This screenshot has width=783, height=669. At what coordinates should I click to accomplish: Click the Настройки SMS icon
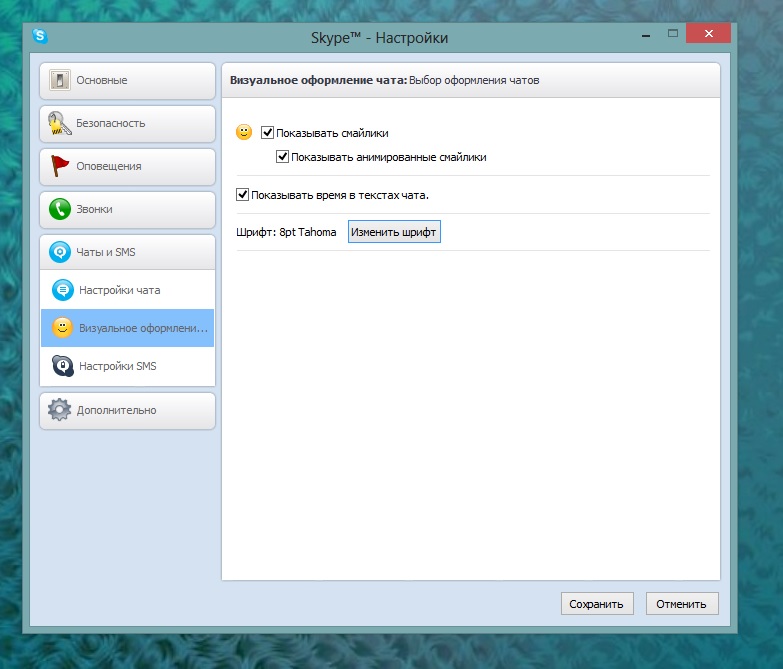(62, 366)
